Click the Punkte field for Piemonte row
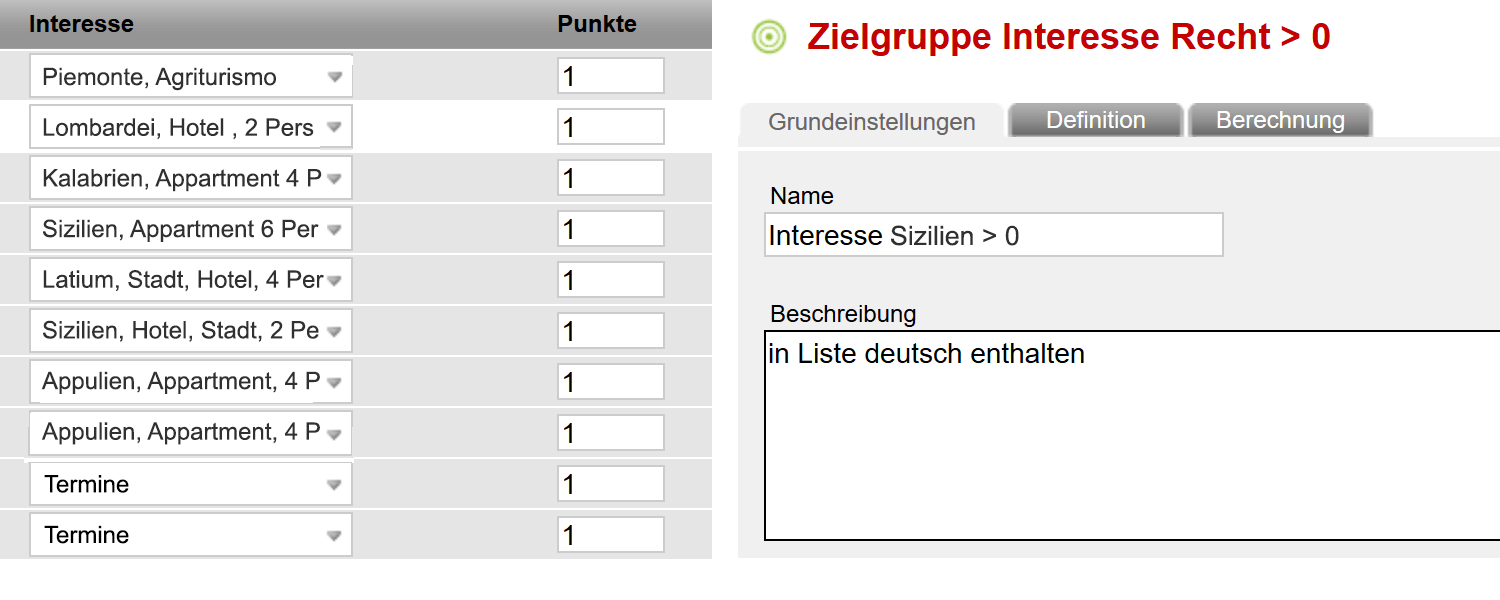Image resolution: width=1500 pixels, height=600 pixels. [x=611, y=77]
